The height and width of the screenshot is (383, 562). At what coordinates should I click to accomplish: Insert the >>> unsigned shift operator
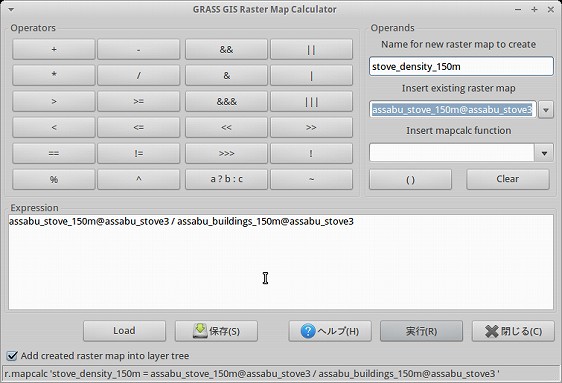click(x=226, y=153)
